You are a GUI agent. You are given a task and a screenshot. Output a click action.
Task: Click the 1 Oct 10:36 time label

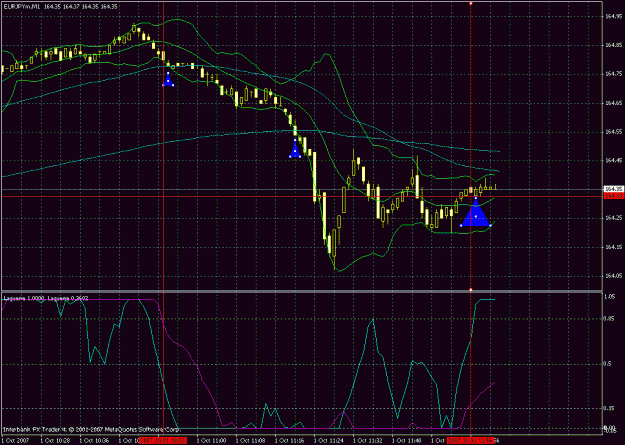coord(92,441)
